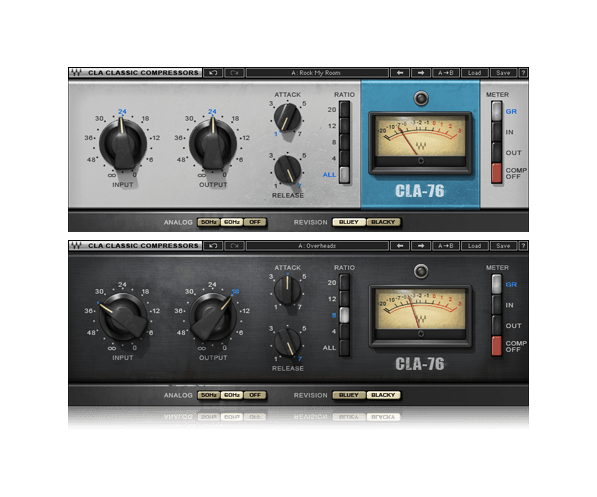Screen dimensions: 597x497
Task: Toggle red COMP OFF on silver CLA-76
Action: click(x=496, y=173)
